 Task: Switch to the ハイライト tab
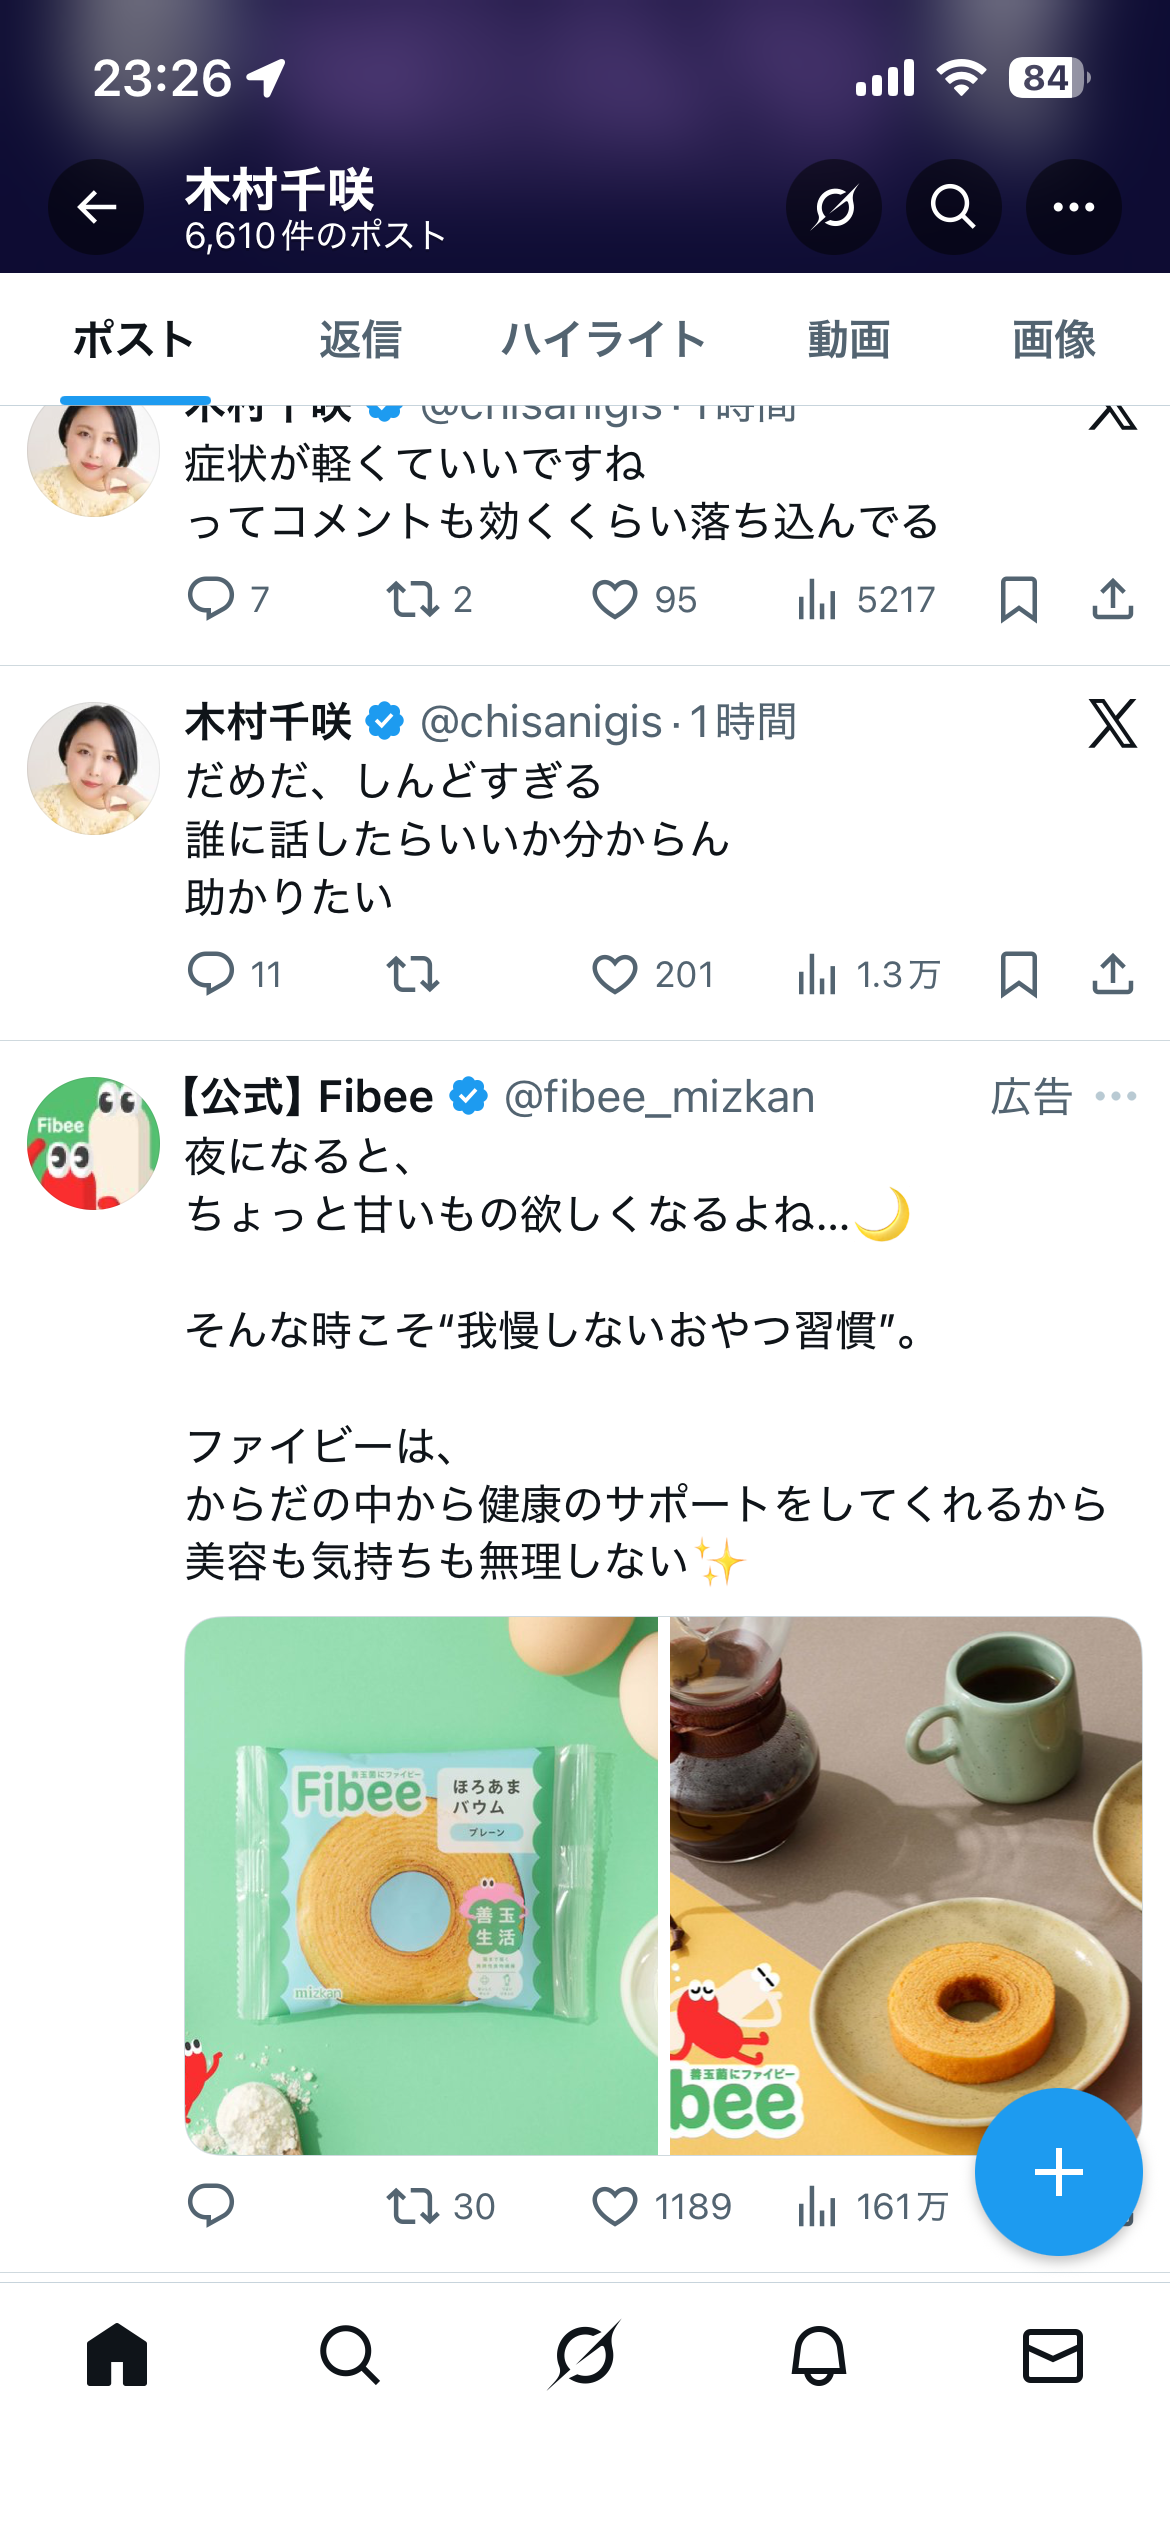pos(604,340)
